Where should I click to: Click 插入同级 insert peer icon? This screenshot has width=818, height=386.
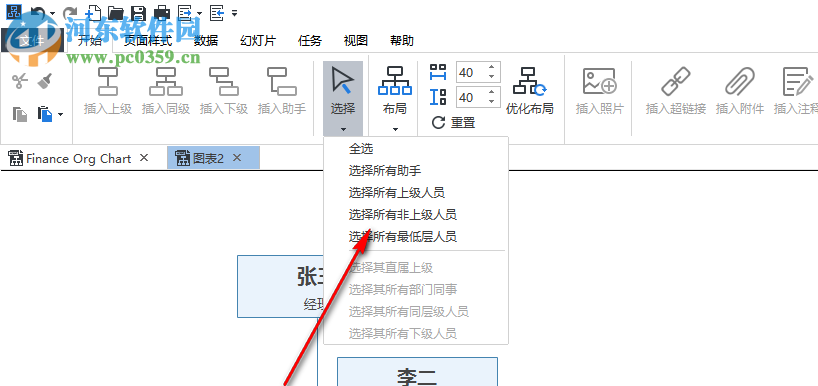point(166,81)
